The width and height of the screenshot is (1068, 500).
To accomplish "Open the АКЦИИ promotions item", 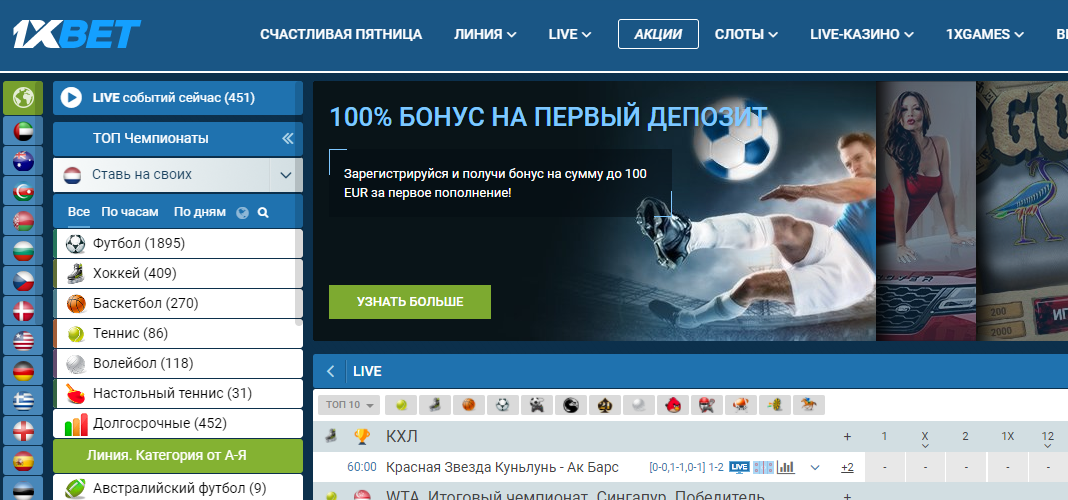I will click(658, 34).
